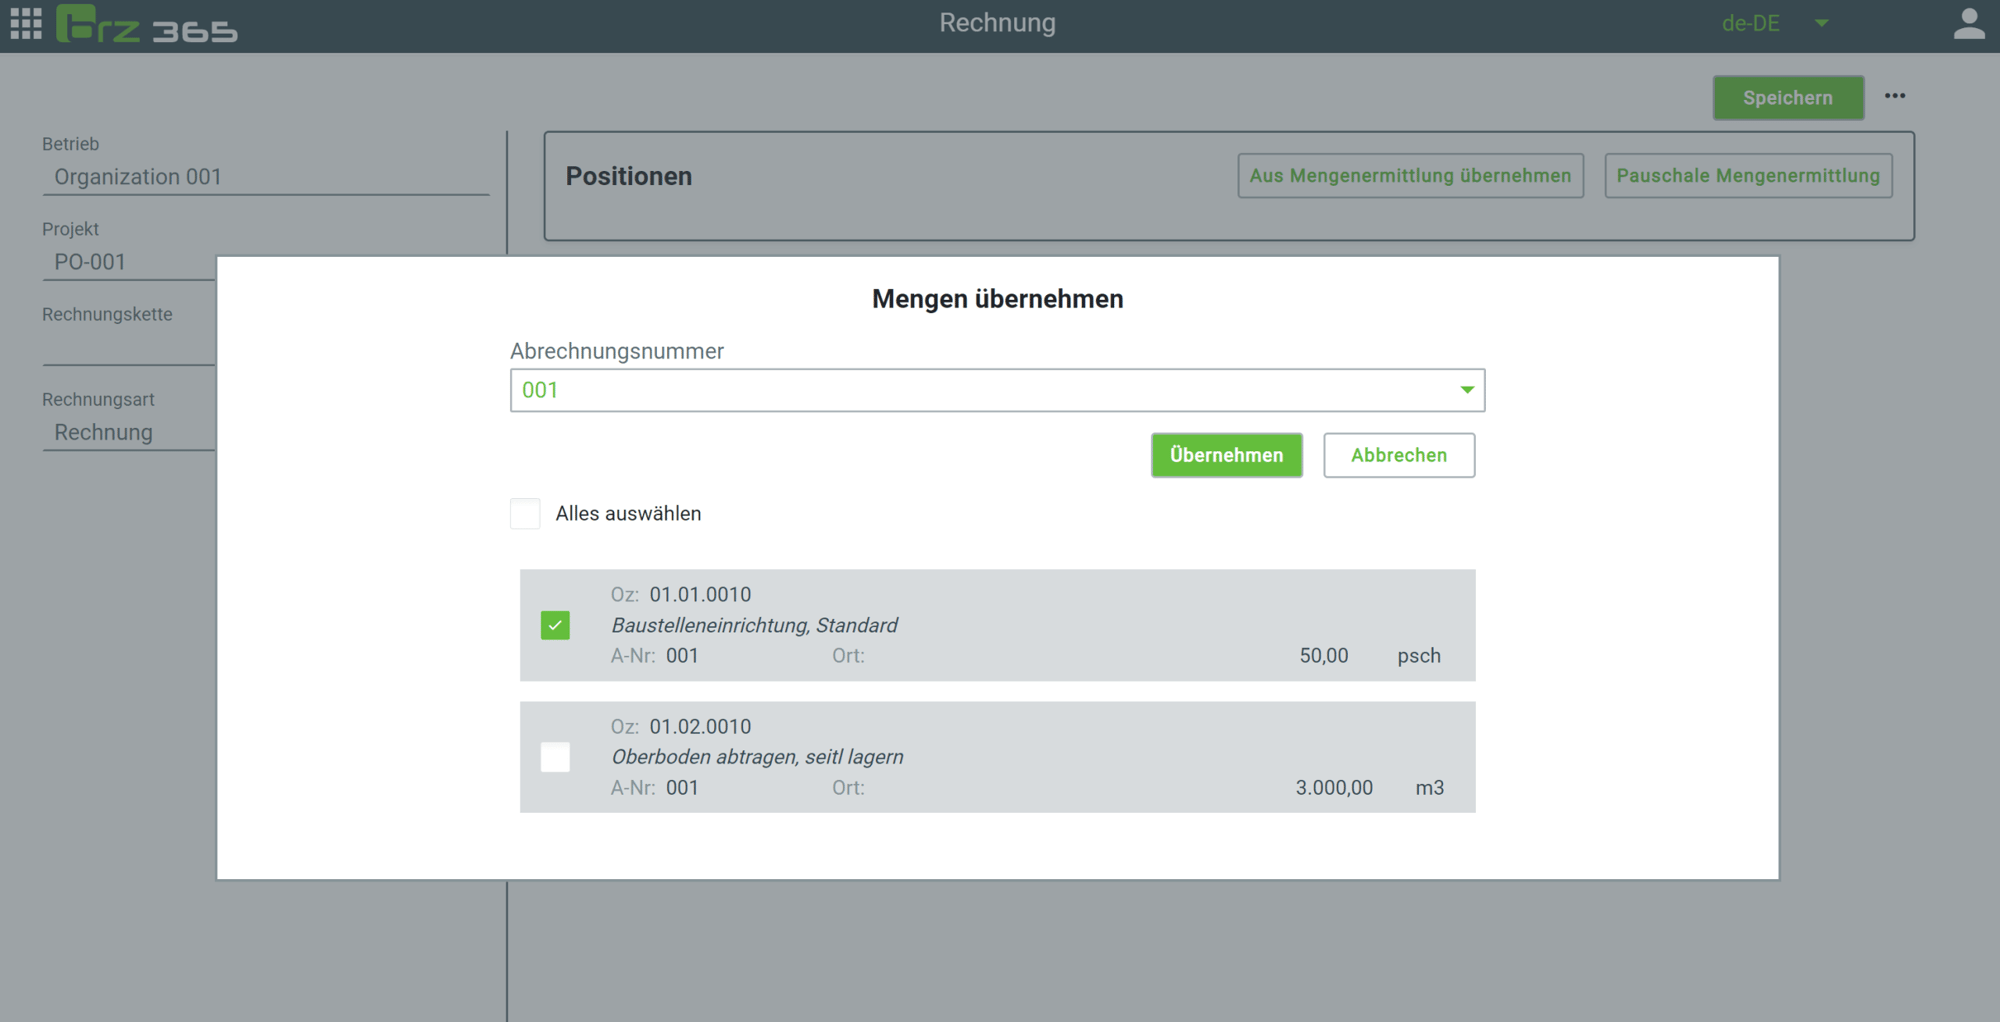Click the Oz value 01.02.0010
This screenshot has width=2000, height=1022.
pos(700,727)
